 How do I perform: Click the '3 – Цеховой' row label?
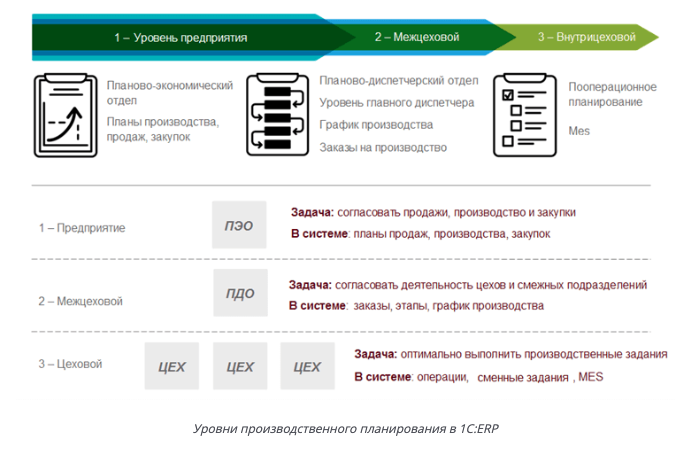pos(70,364)
